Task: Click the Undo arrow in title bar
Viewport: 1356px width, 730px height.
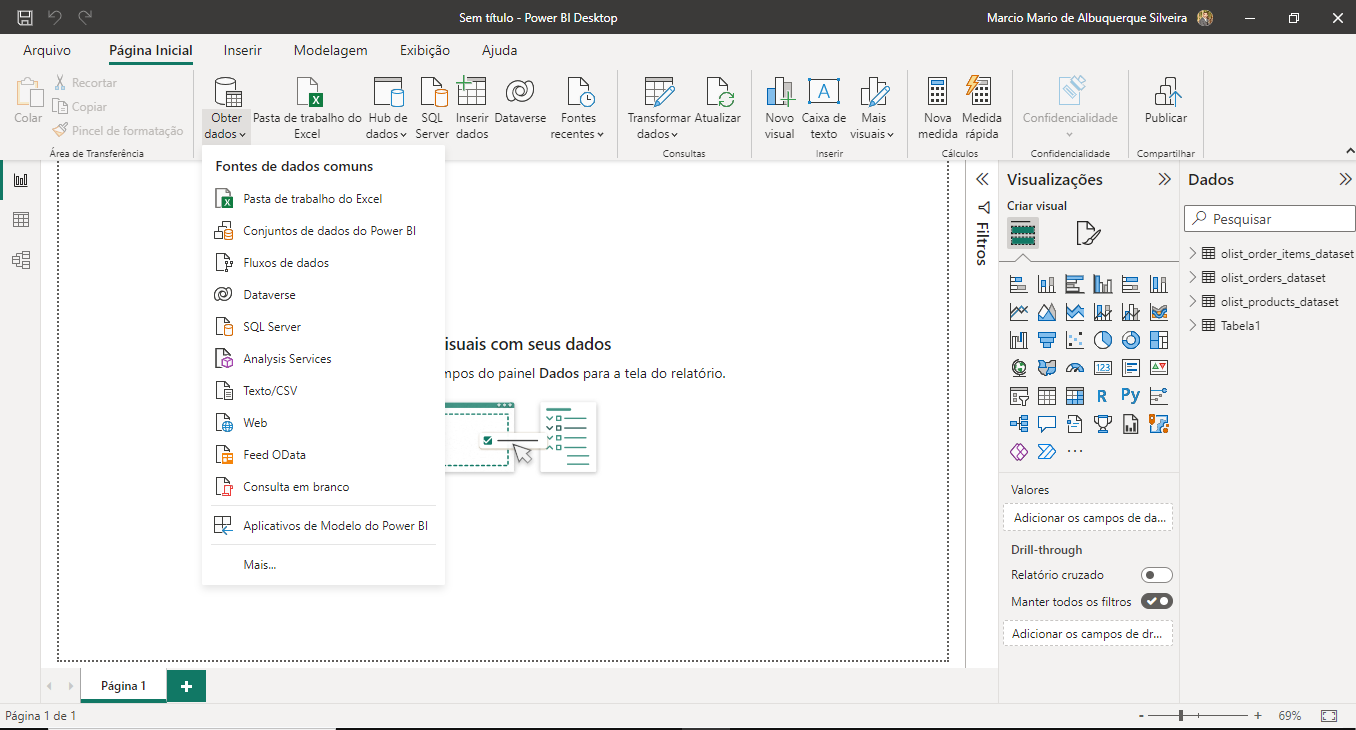Action: click(x=55, y=18)
